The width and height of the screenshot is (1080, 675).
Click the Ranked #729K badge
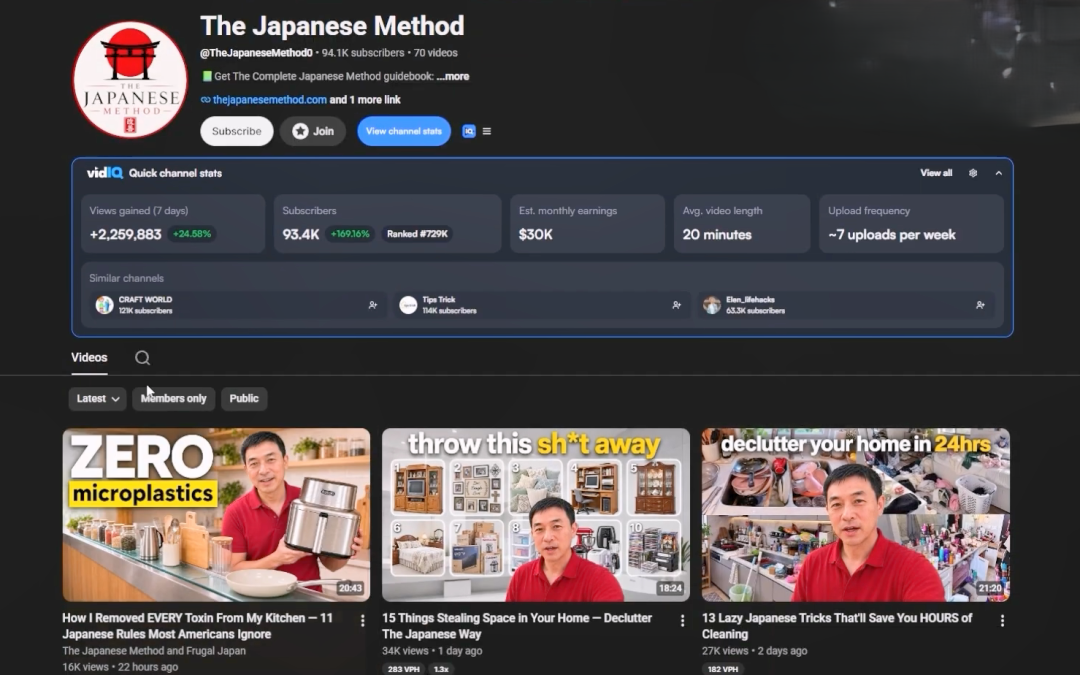417,234
